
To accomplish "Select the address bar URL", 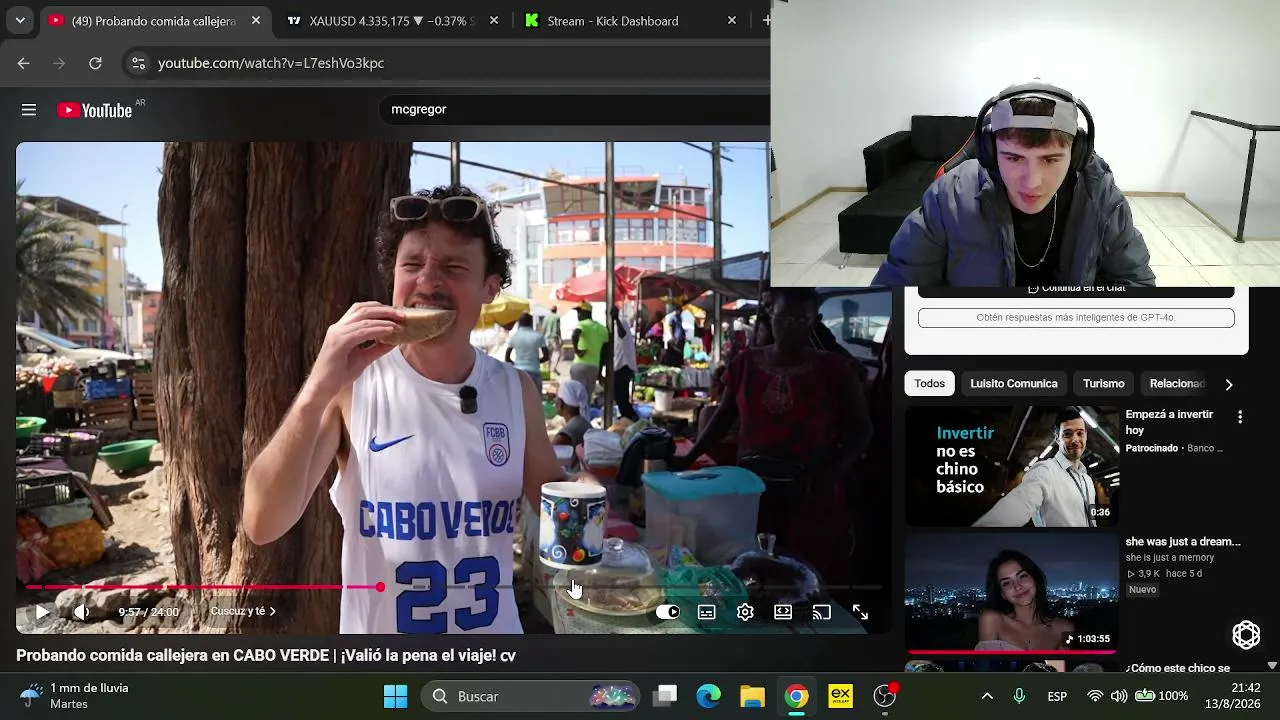I will click(271, 63).
